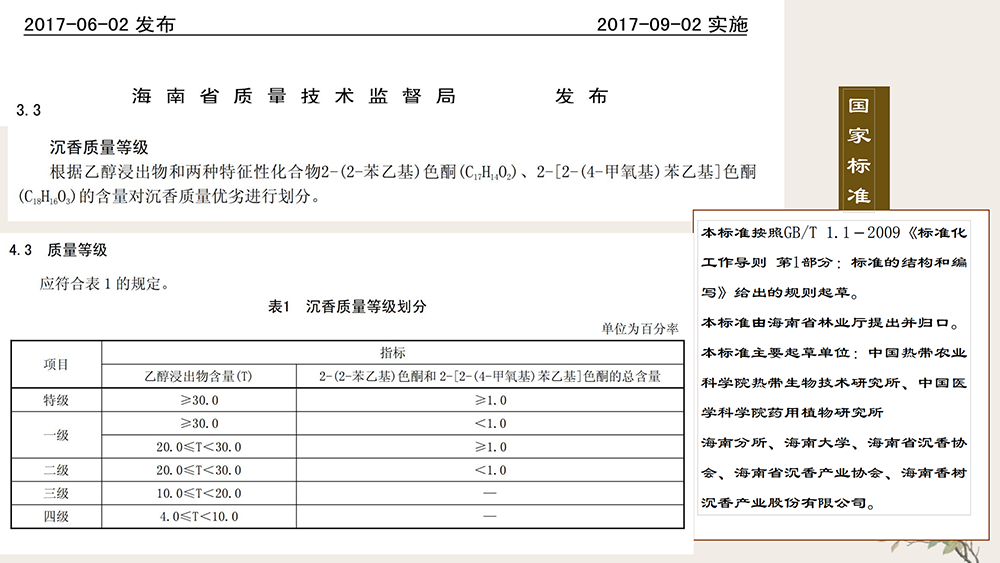
Task: Click the "10.0≤T<20.0" table cell
Action: [x=198, y=493]
